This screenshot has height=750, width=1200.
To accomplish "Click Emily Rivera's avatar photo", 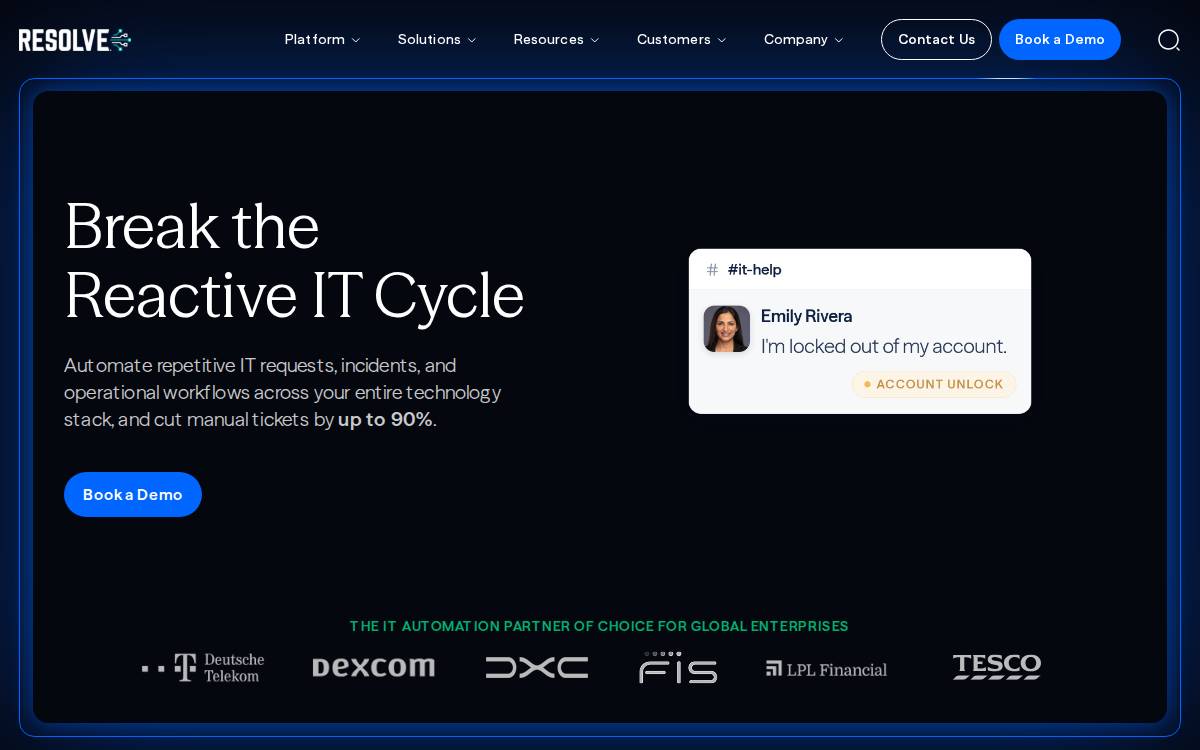I will (x=727, y=329).
